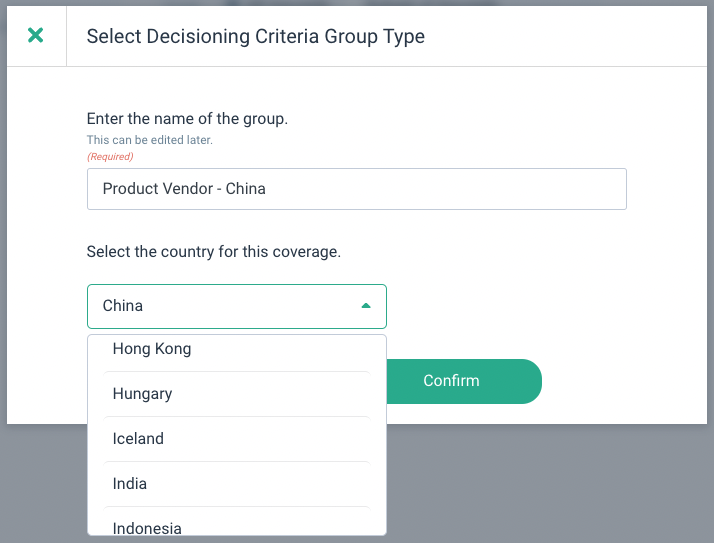
Task: Click the 'Product Vendor - China' text in the field
Action: 184,188
